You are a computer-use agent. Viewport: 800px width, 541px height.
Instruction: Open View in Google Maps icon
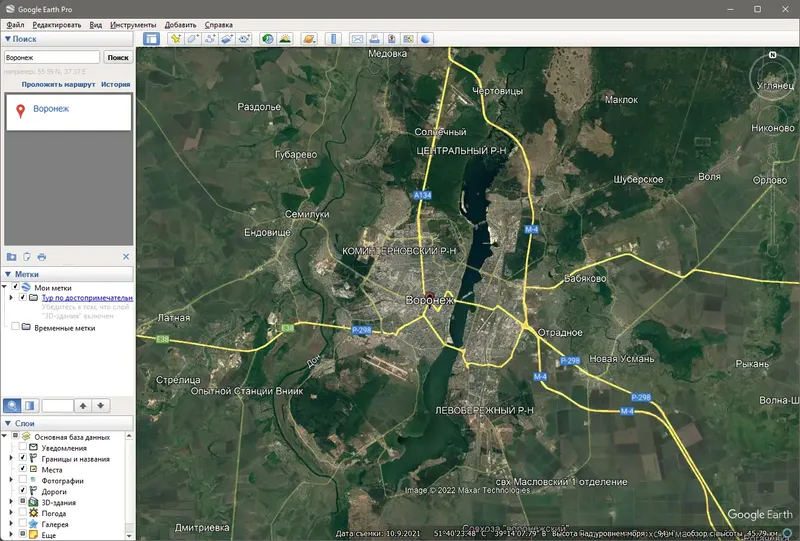408,39
